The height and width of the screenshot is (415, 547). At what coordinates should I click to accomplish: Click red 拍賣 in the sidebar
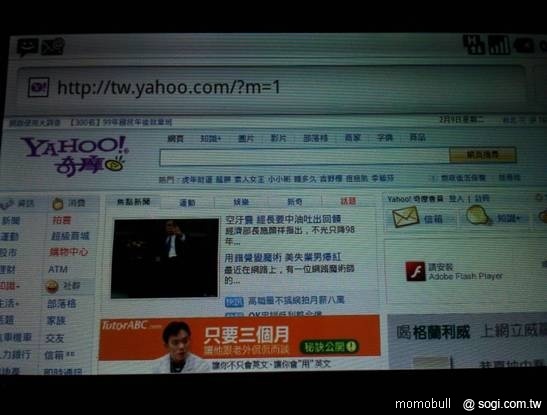click(62, 220)
